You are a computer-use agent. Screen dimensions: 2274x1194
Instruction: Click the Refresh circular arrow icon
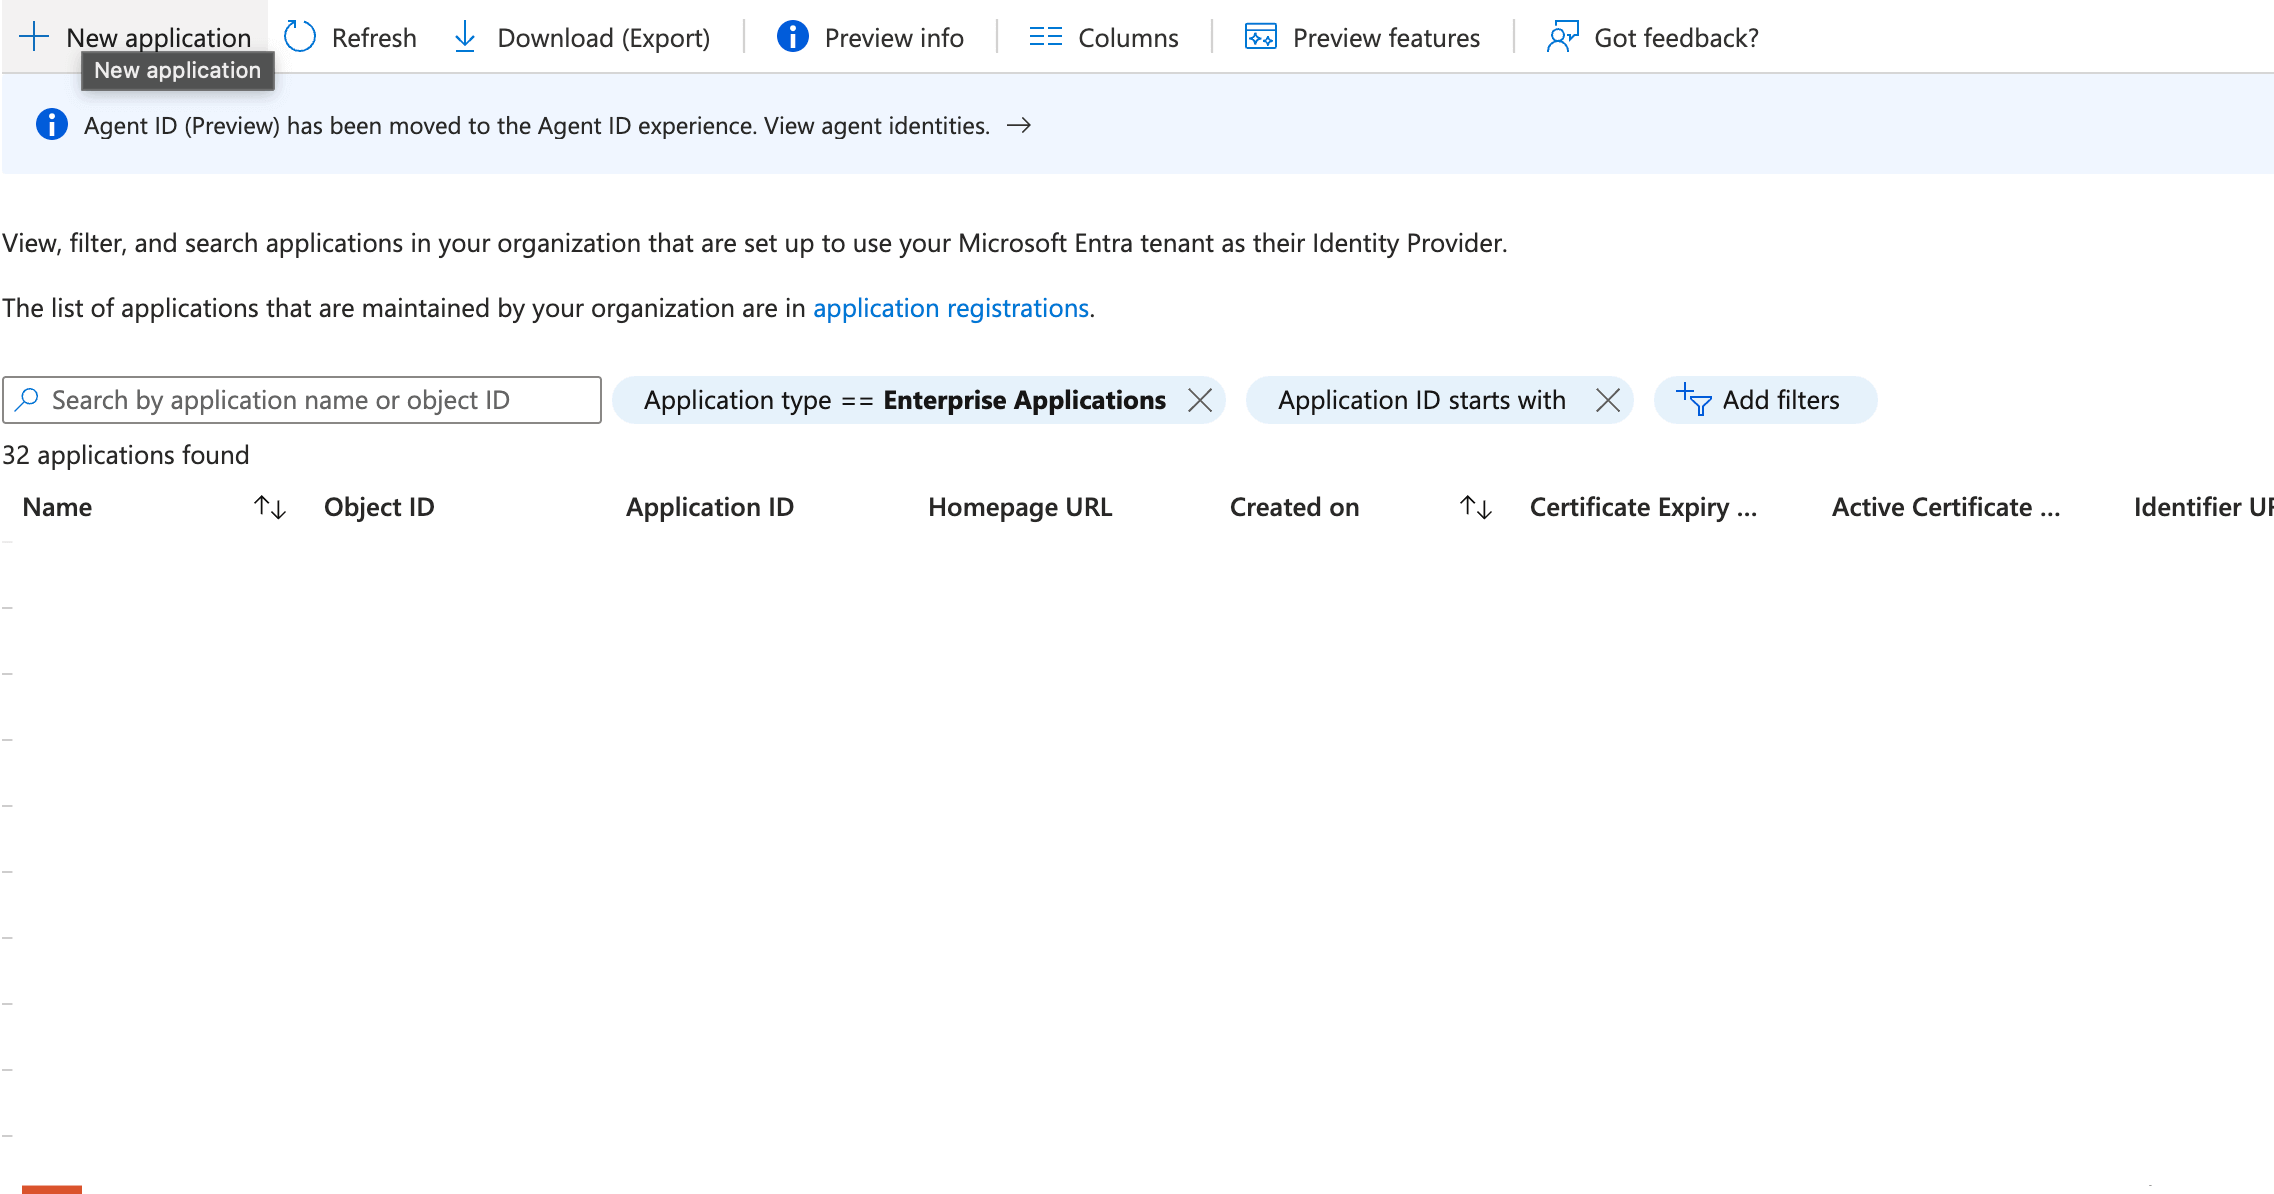tap(300, 37)
